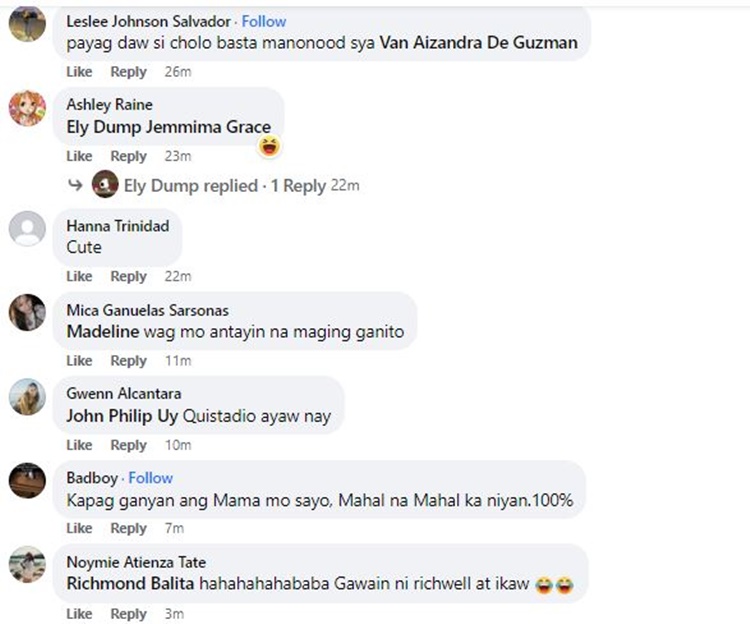750x624 pixels.
Task: Reply to Badboy's comment
Action: (x=128, y=528)
